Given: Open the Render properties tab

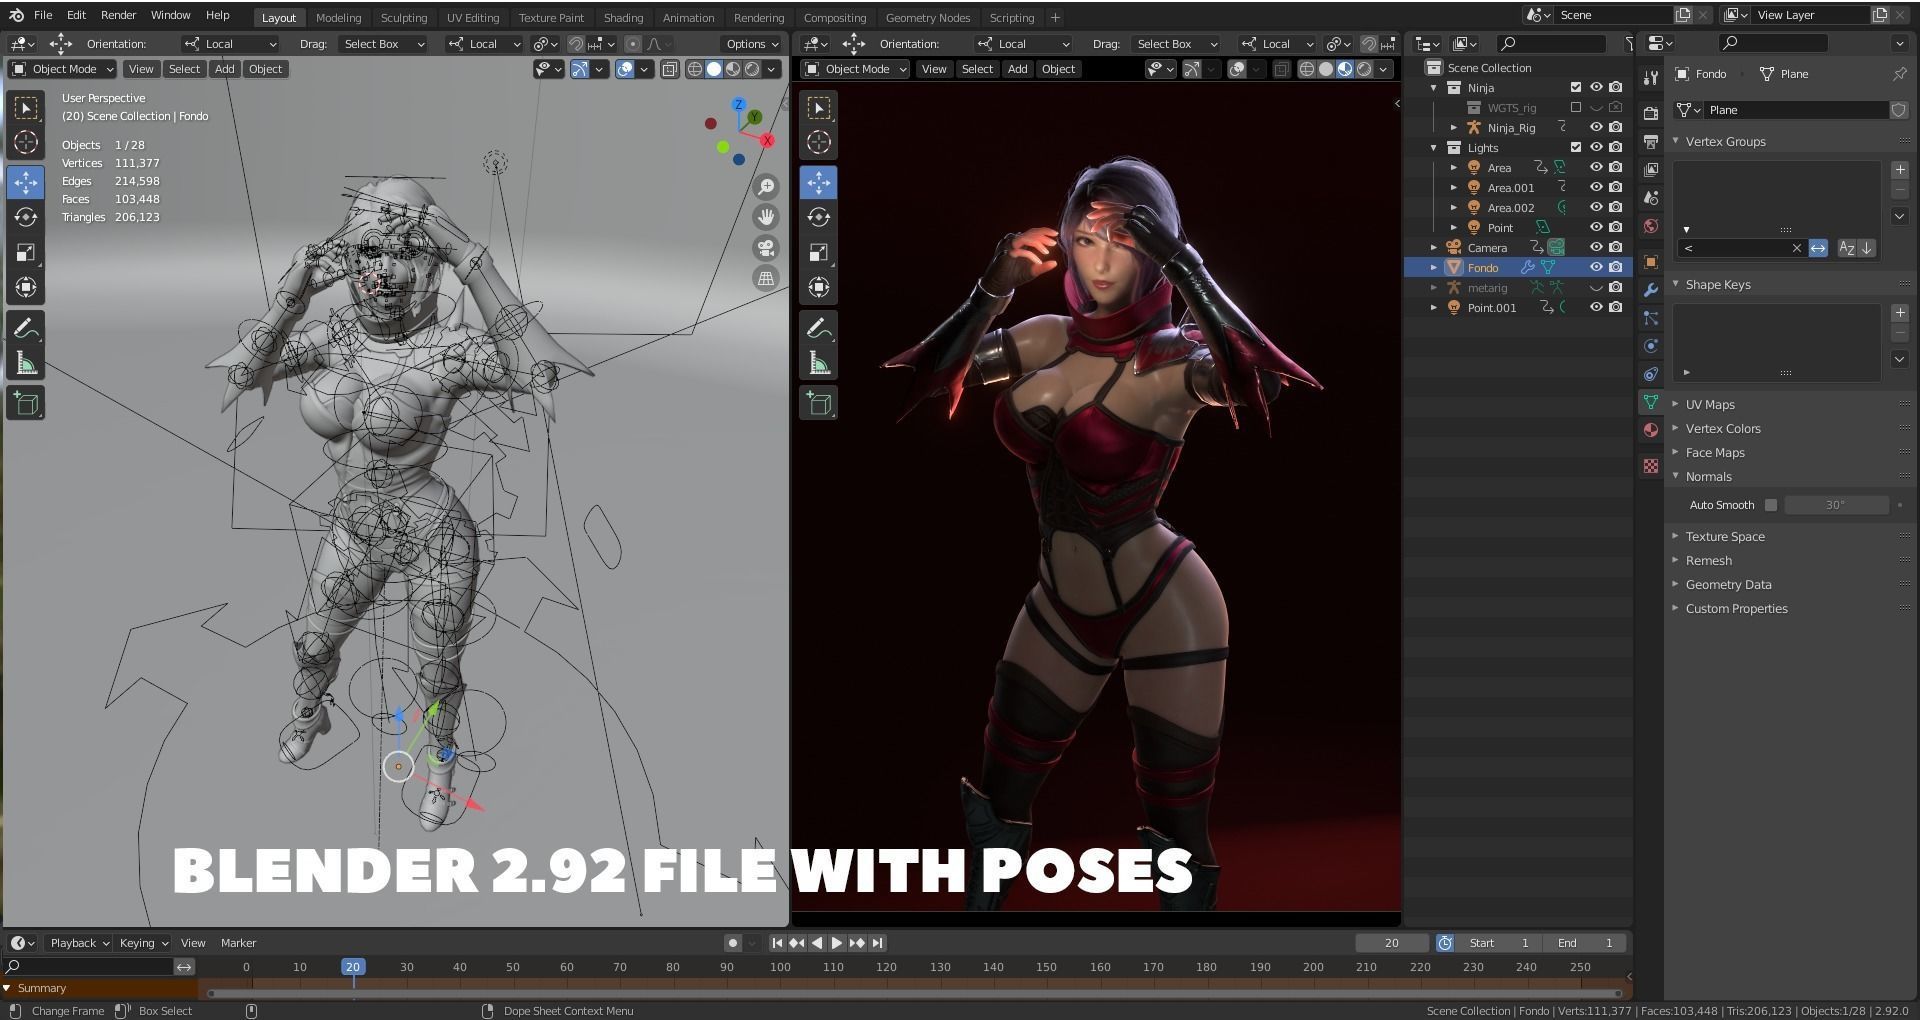Looking at the screenshot, I should [1651, 114].
